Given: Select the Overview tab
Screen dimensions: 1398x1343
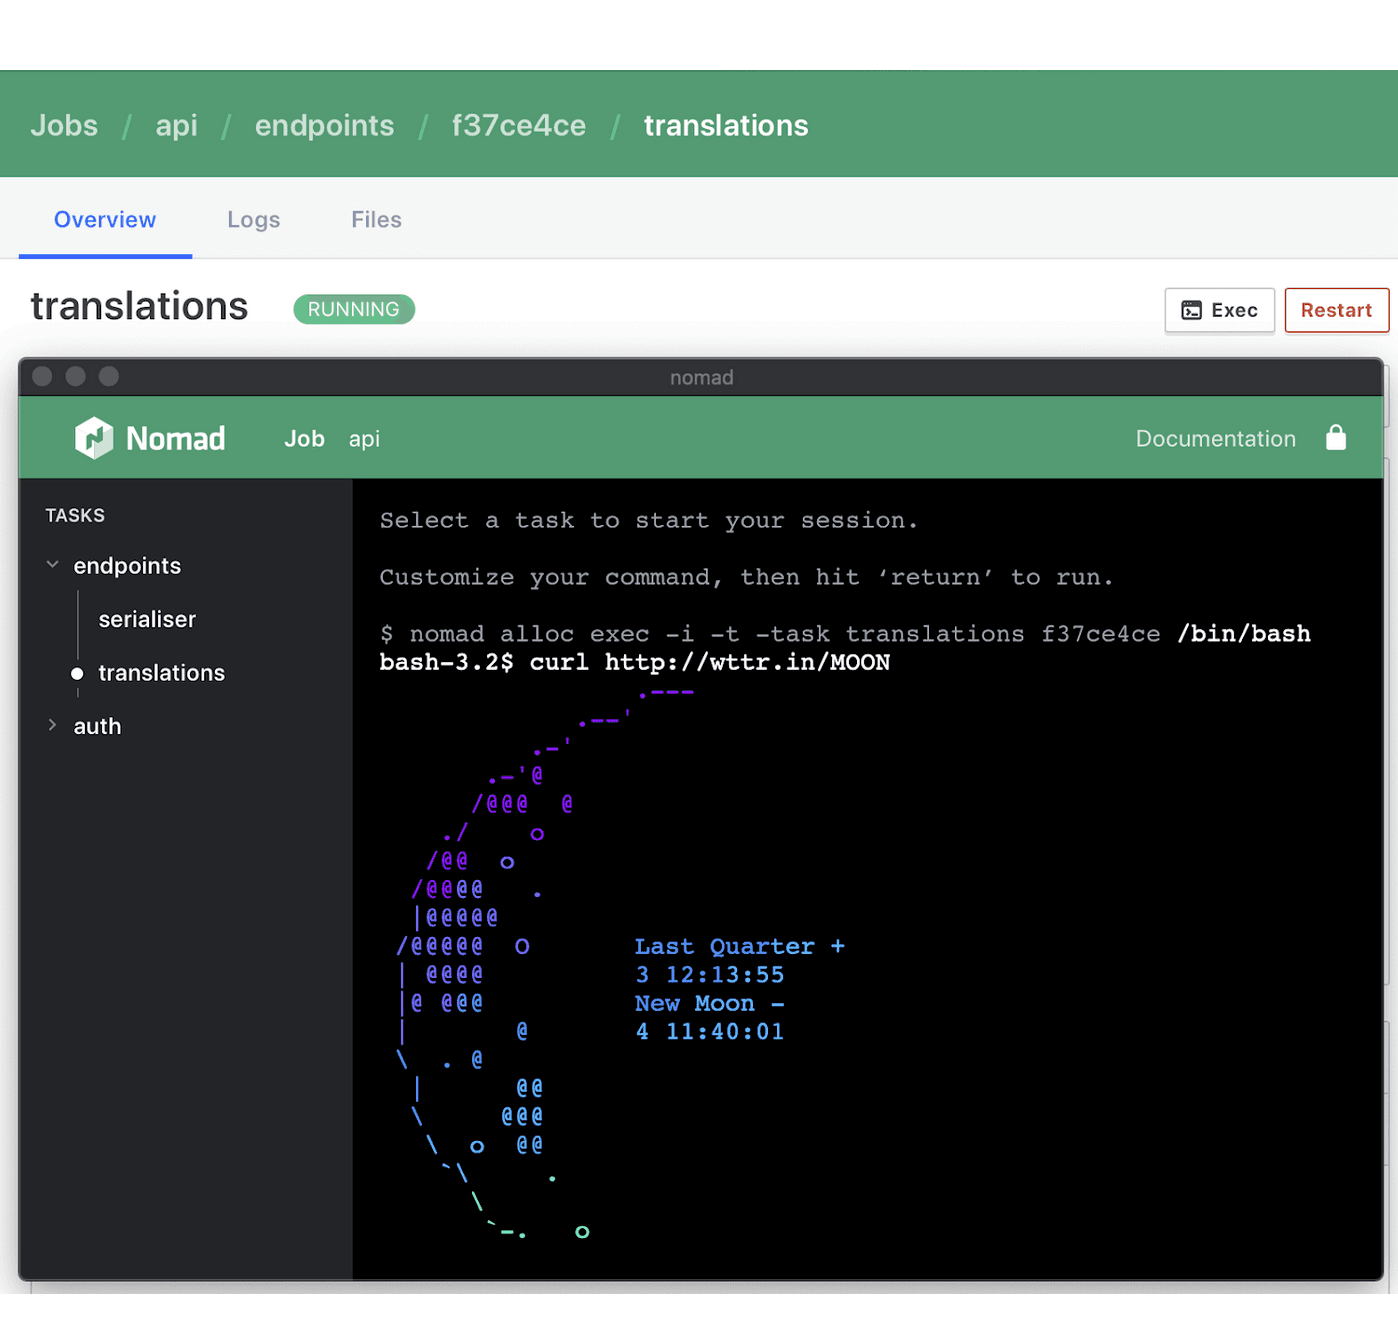Looking at the screenshot, I should pos(105,220).
